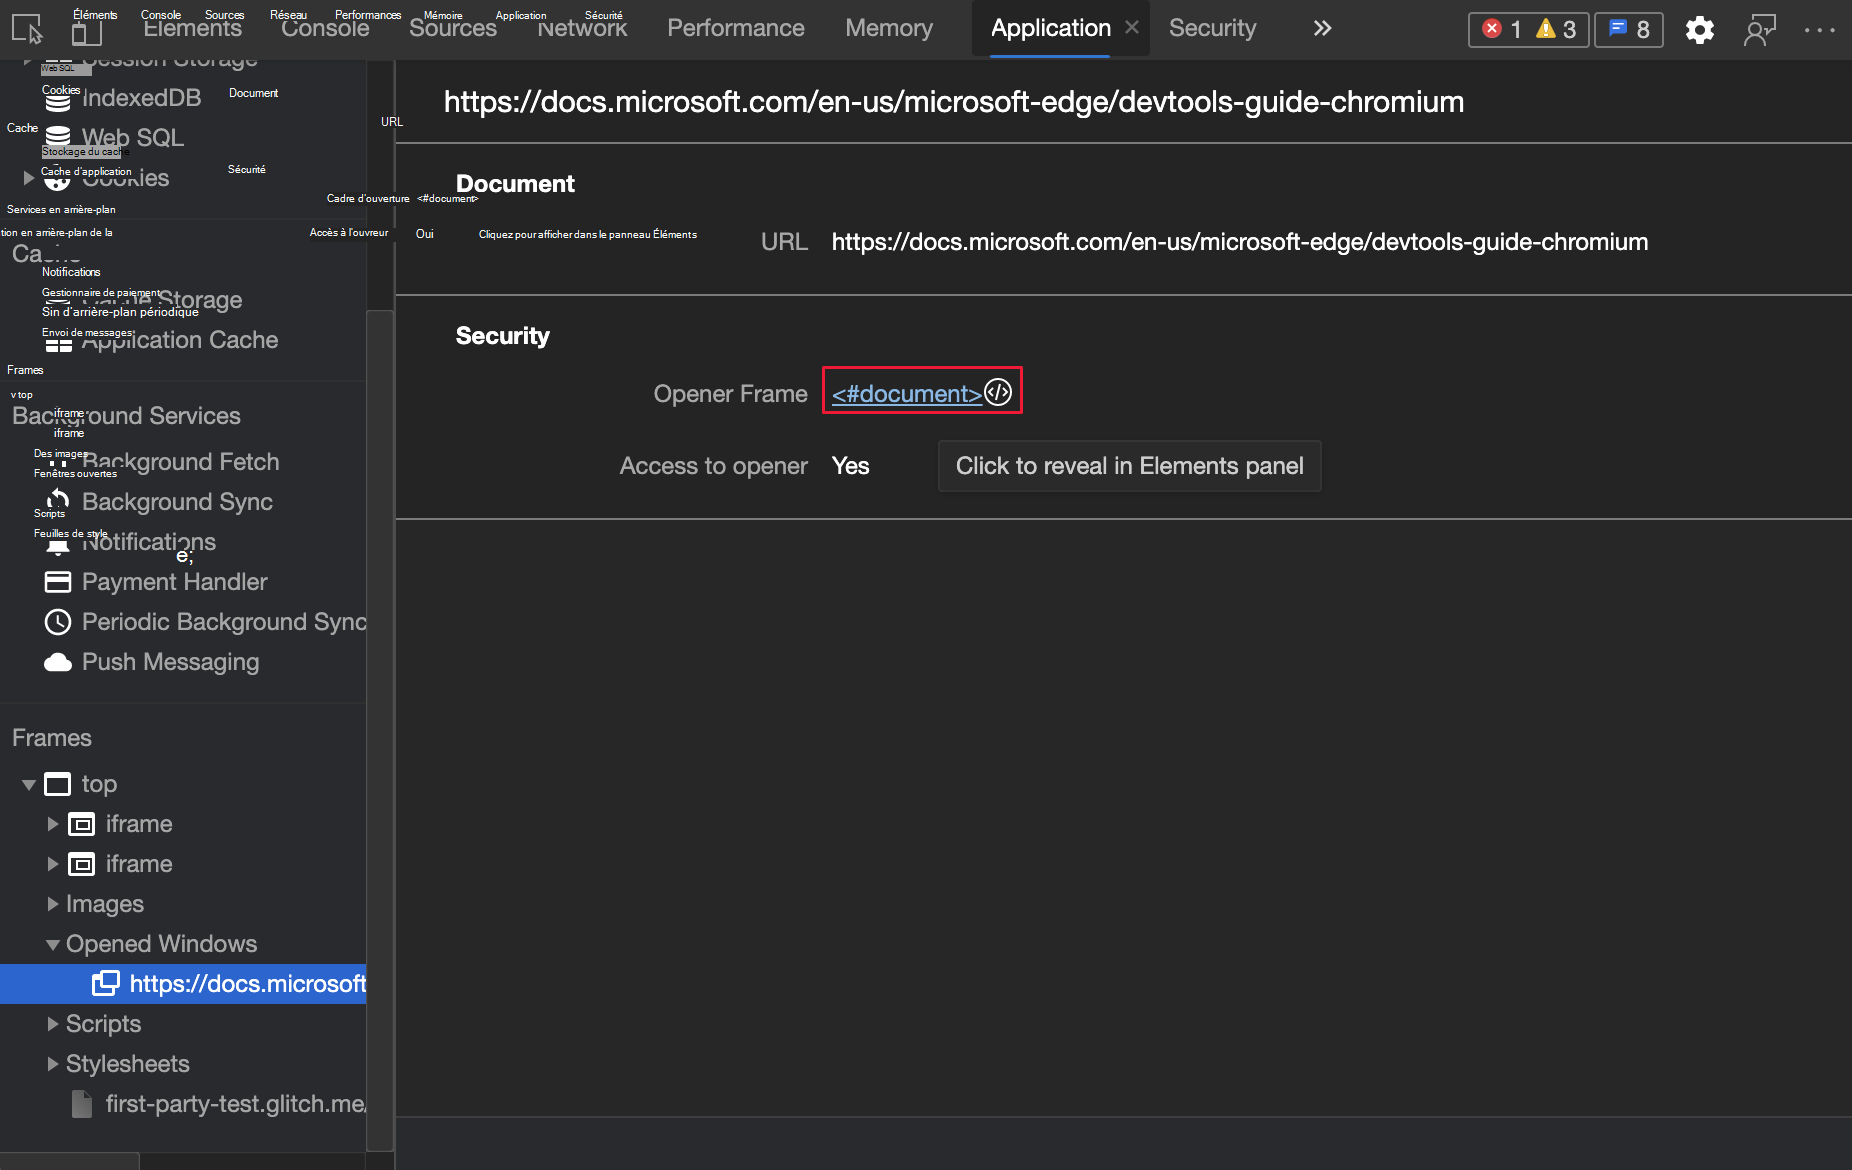This screenshot has height=1170, width=1852.
Task: Click the warning count indicator
Action: [1556, 29]
